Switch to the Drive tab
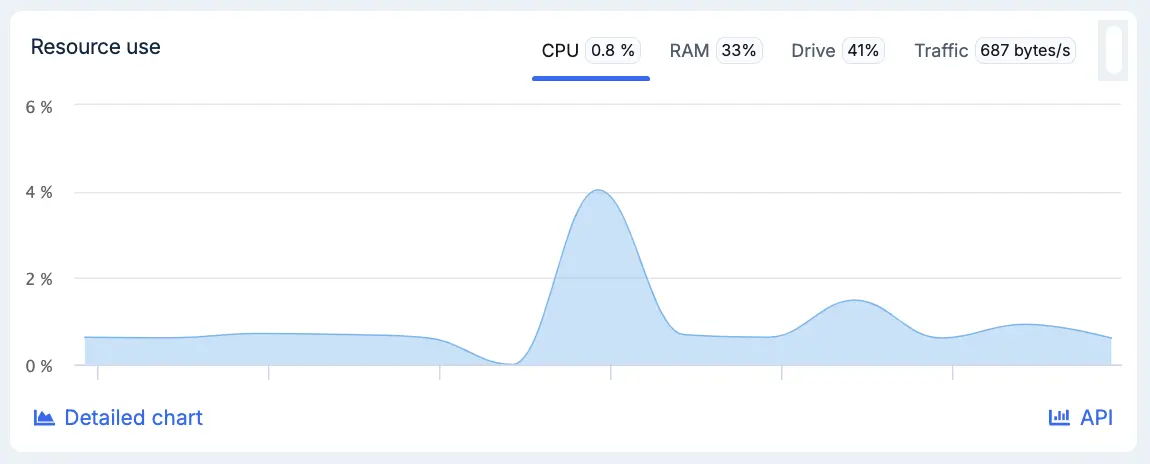This screenshot has height=464, width=1150. [x=838, y=51]
